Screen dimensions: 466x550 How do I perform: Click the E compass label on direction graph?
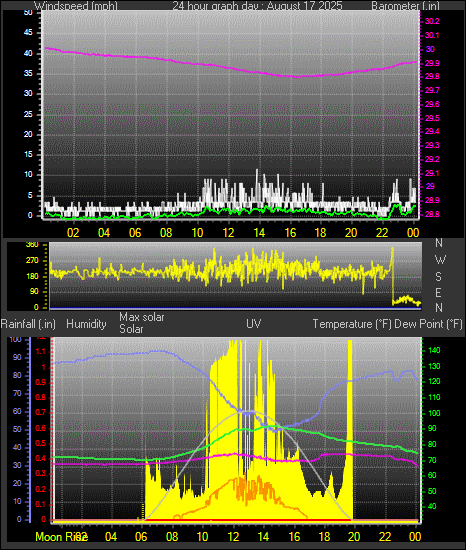coord(438,292)
